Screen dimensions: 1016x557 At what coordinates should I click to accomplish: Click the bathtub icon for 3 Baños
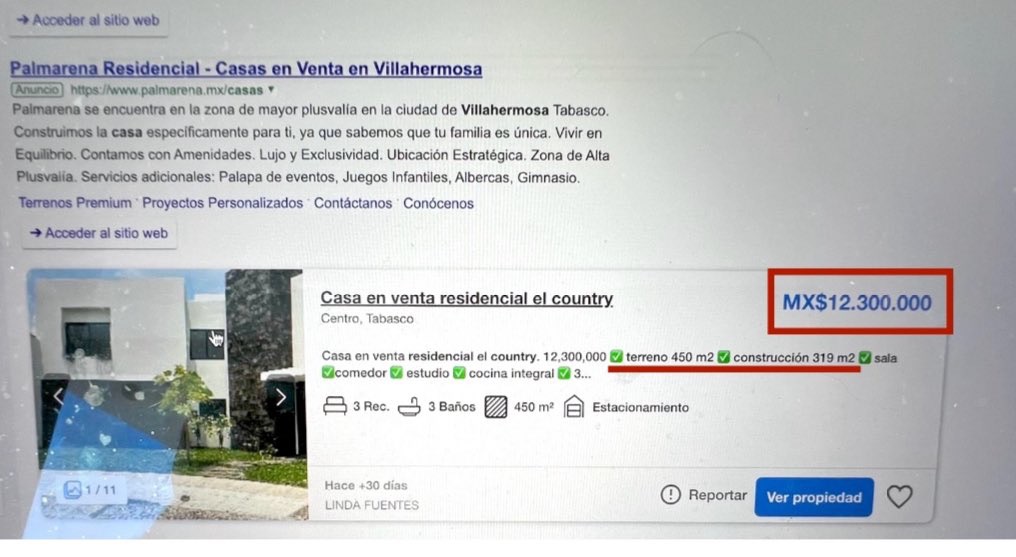tap(409, 407)
